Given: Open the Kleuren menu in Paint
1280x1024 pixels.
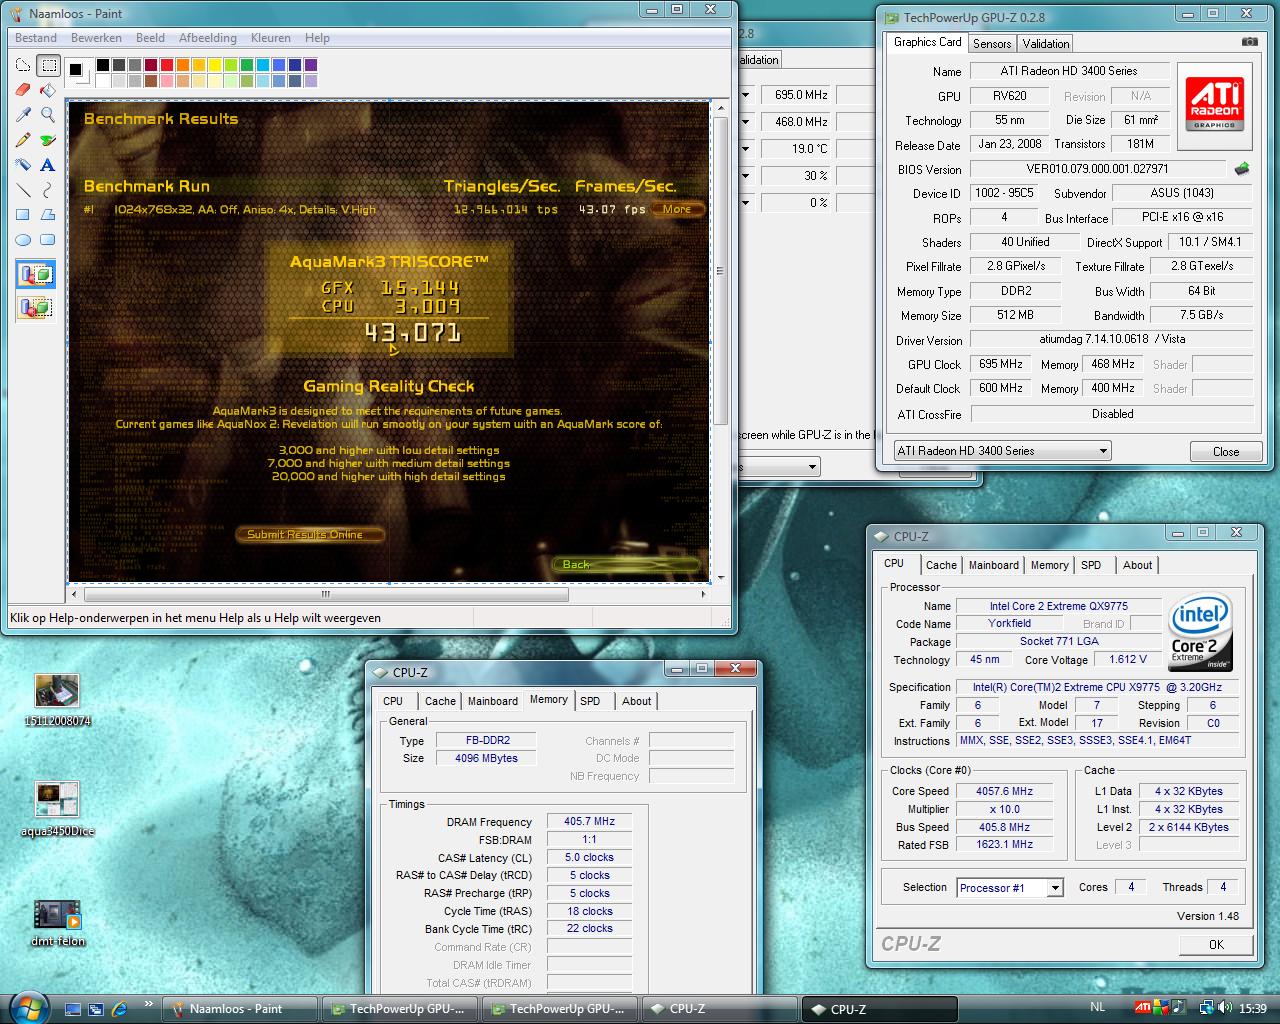Looking at the screenshot, I should [270, 38].
